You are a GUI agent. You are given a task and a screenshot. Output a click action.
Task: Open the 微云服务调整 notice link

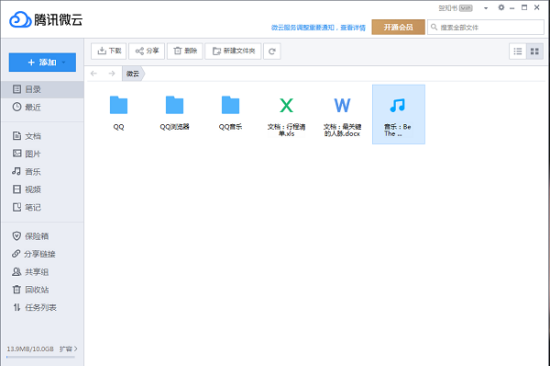point(318,27)
